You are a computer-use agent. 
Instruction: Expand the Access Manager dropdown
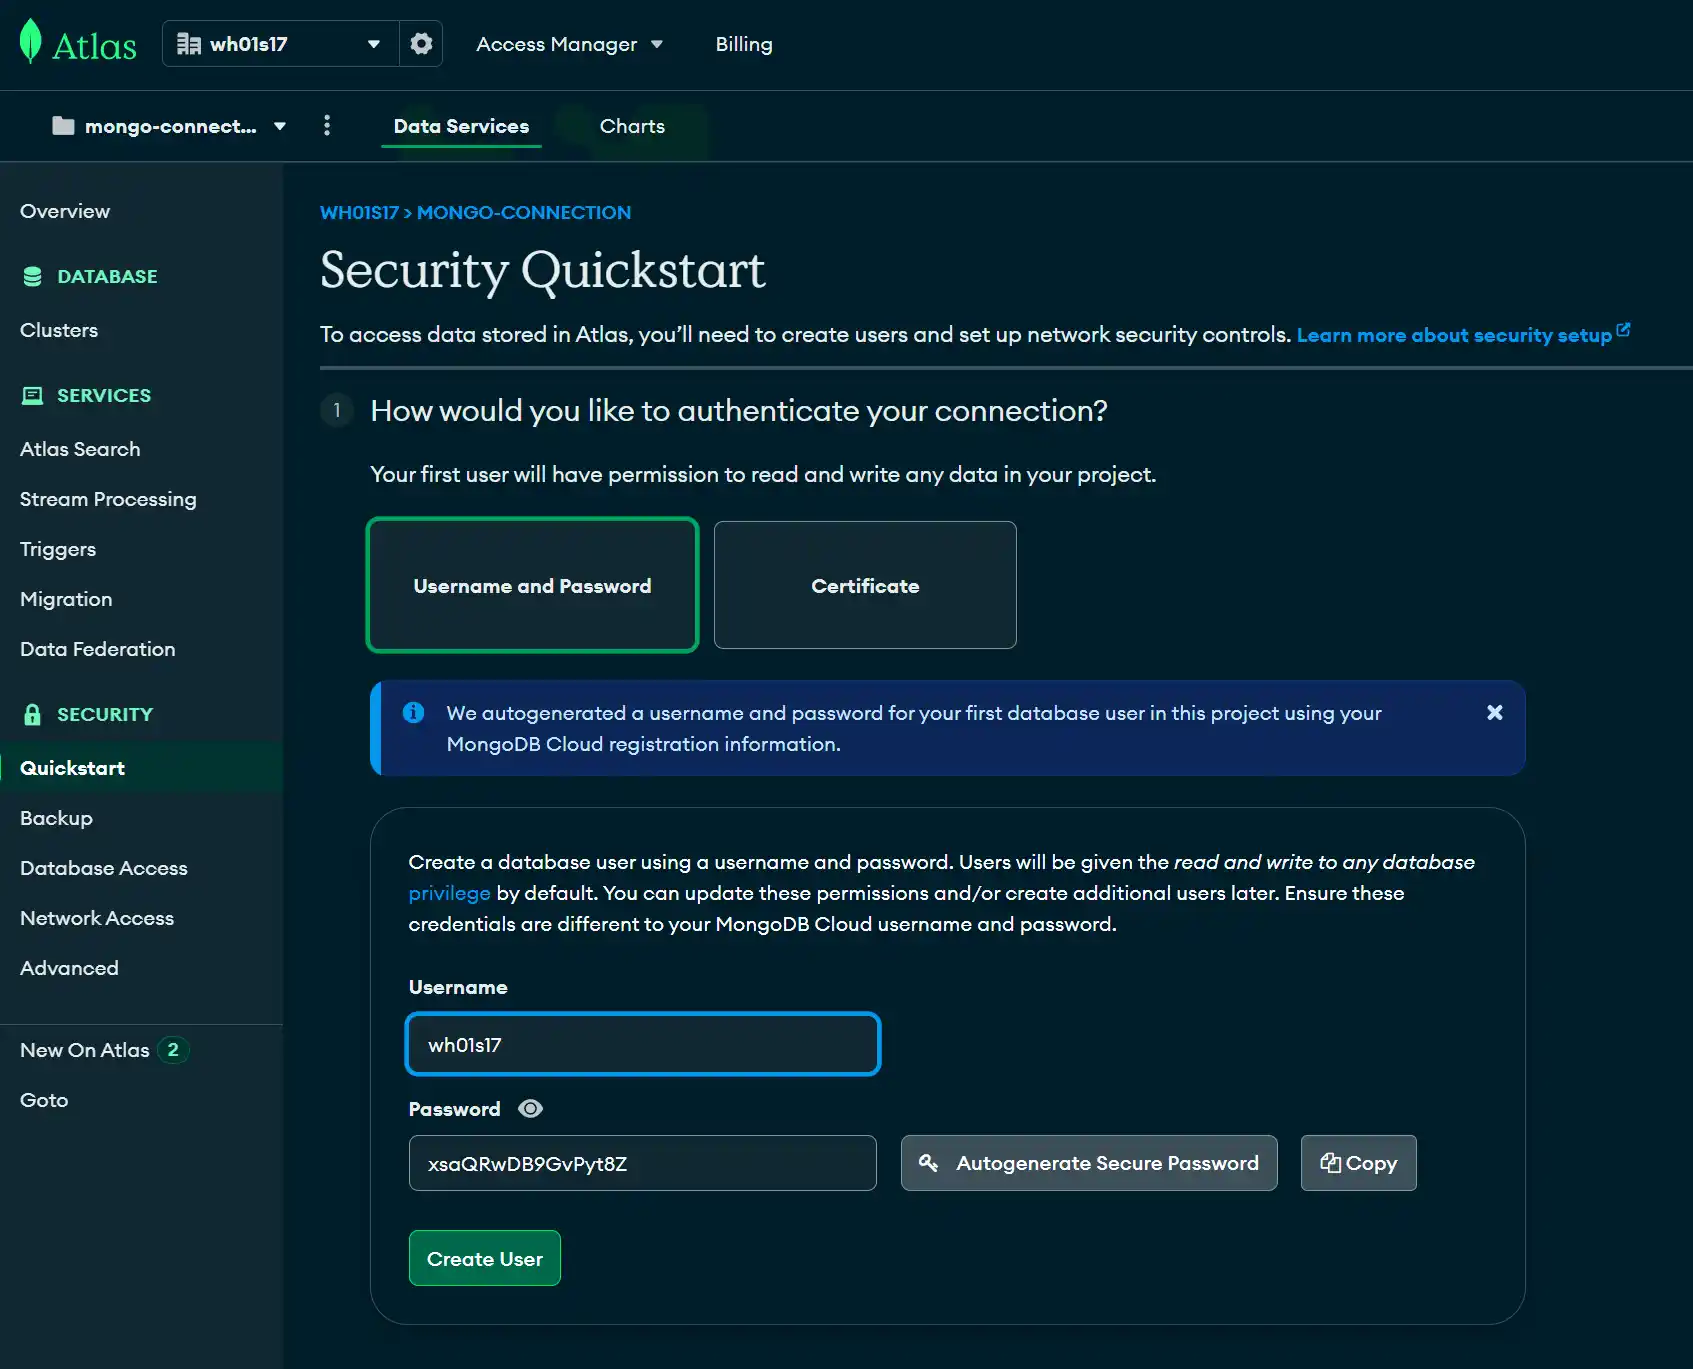pyautogui.click(x=569, y=44)
